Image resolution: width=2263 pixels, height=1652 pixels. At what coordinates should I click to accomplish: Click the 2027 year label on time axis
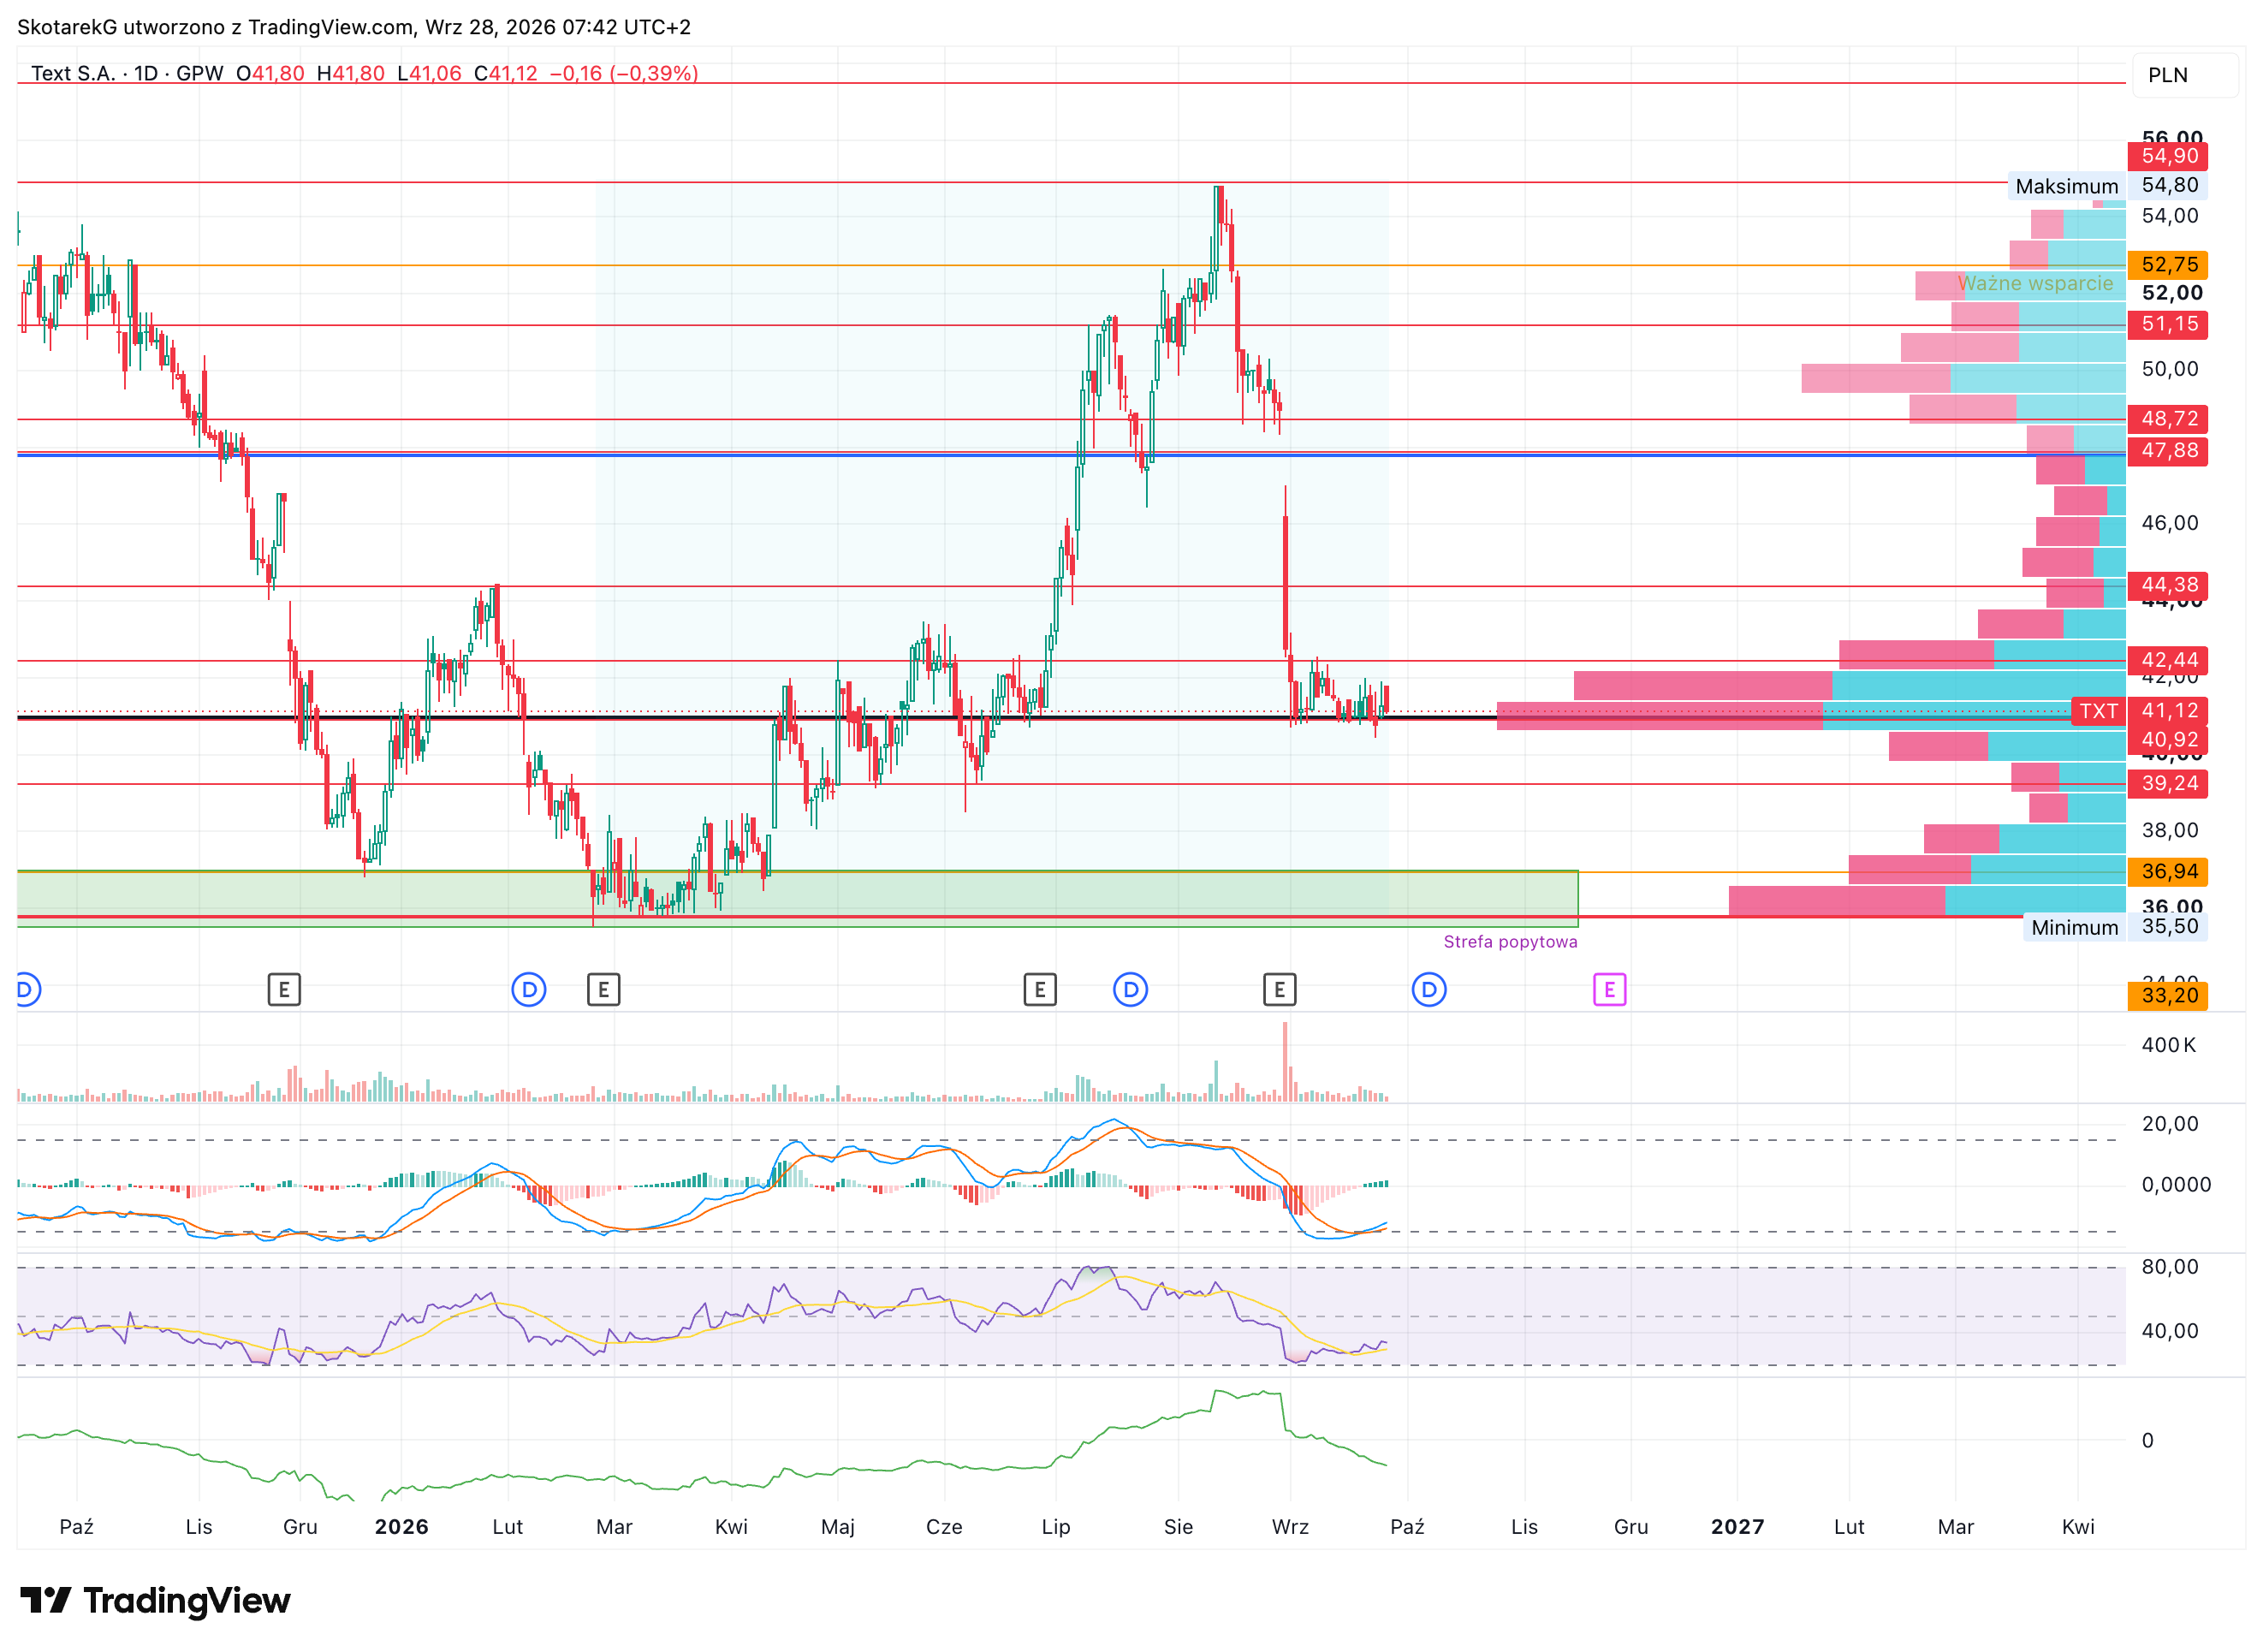1737,1527
